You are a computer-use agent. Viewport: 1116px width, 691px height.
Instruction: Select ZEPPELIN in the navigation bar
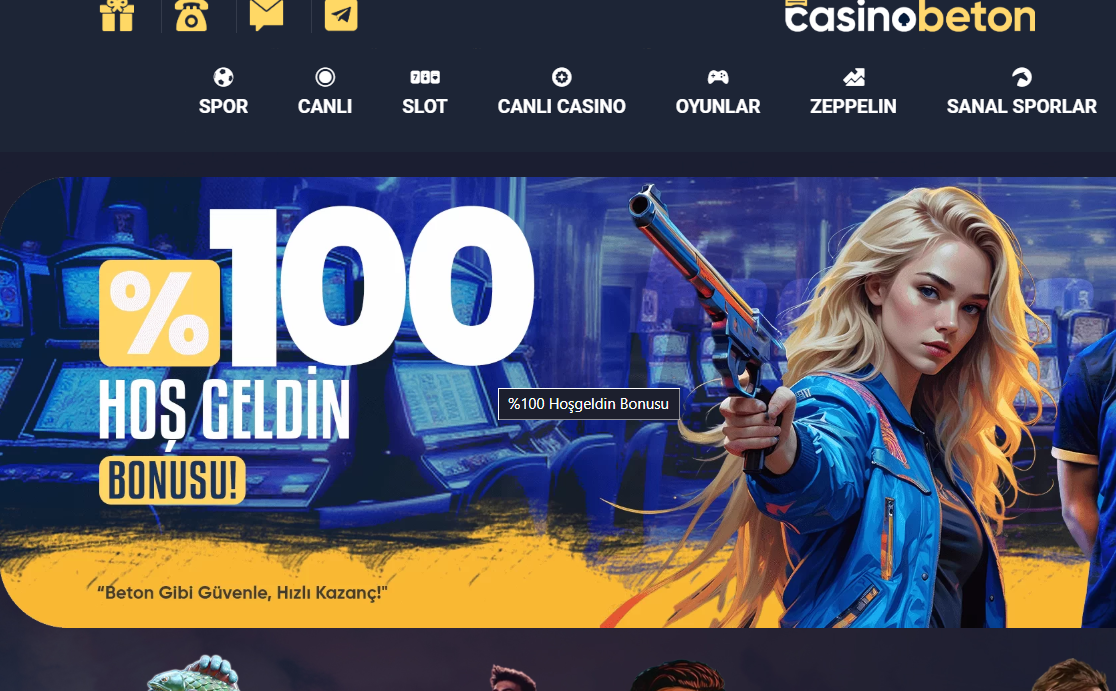click(x=853, y=107)
